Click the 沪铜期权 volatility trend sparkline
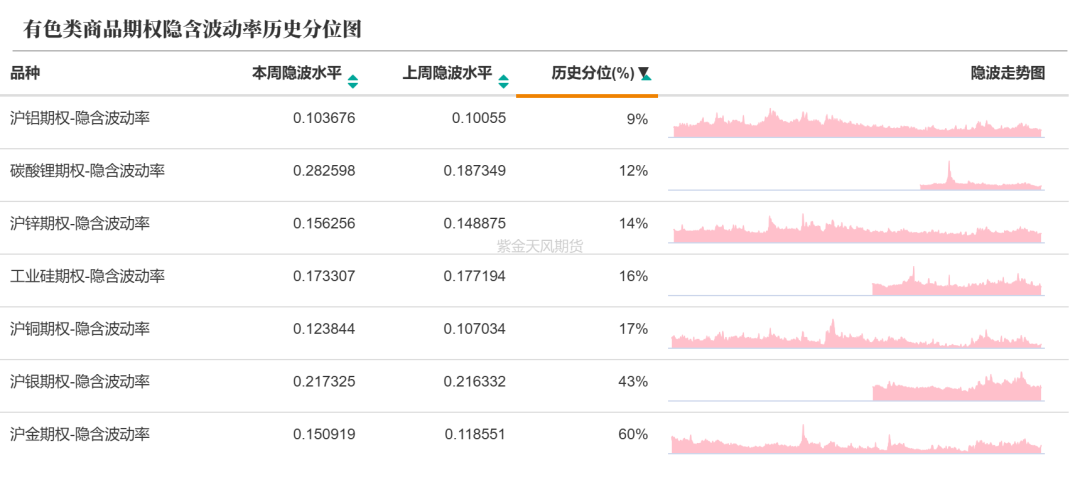Viewport: 1080px width, 502px height. click(x=857, y=337)
